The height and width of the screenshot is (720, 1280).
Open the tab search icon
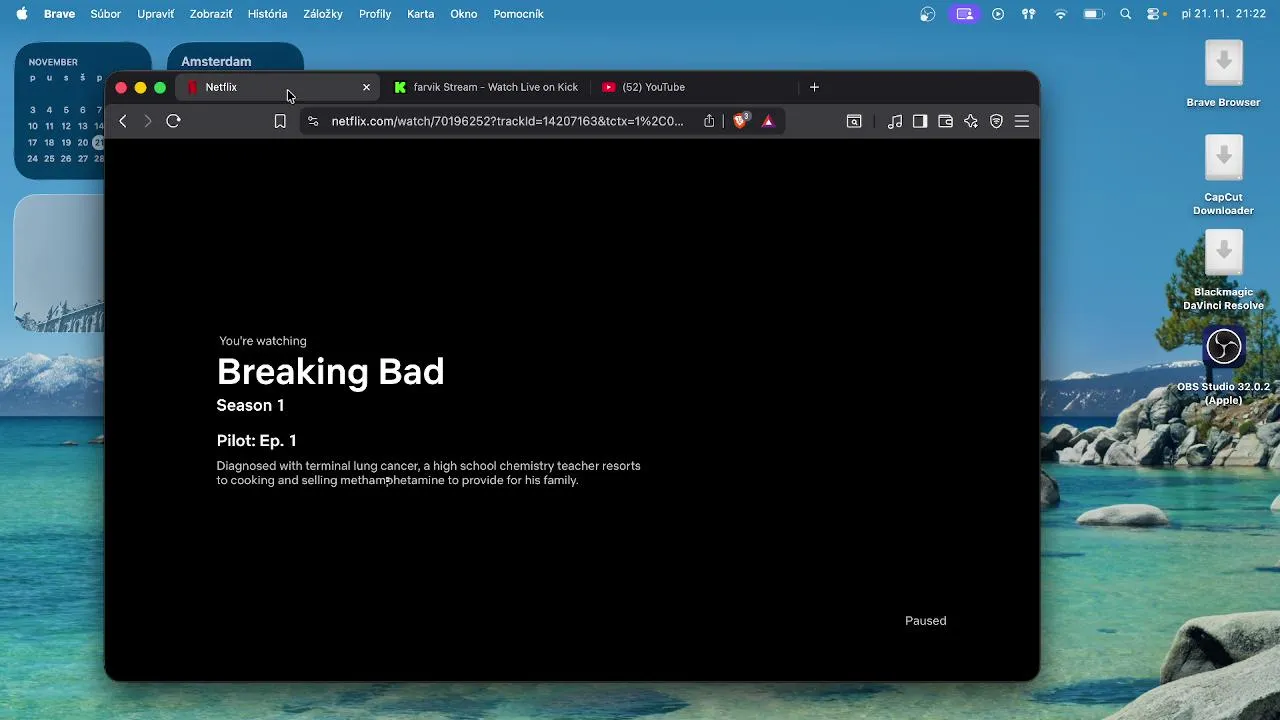pos(854,121)
